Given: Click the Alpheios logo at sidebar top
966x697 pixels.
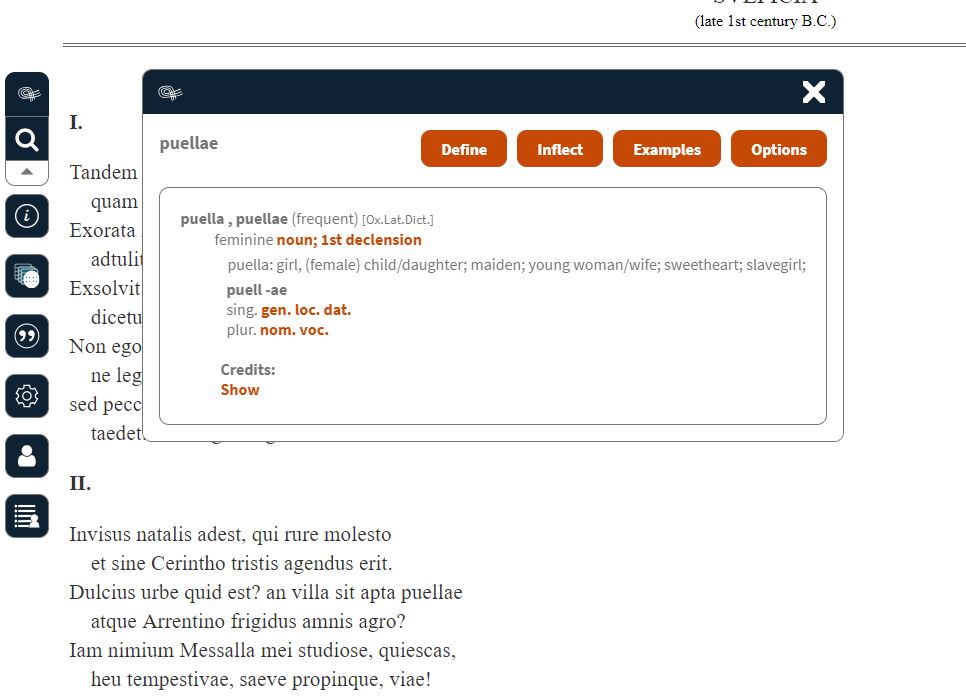Looking at the screenshot, I should click(x=26, y=93).
